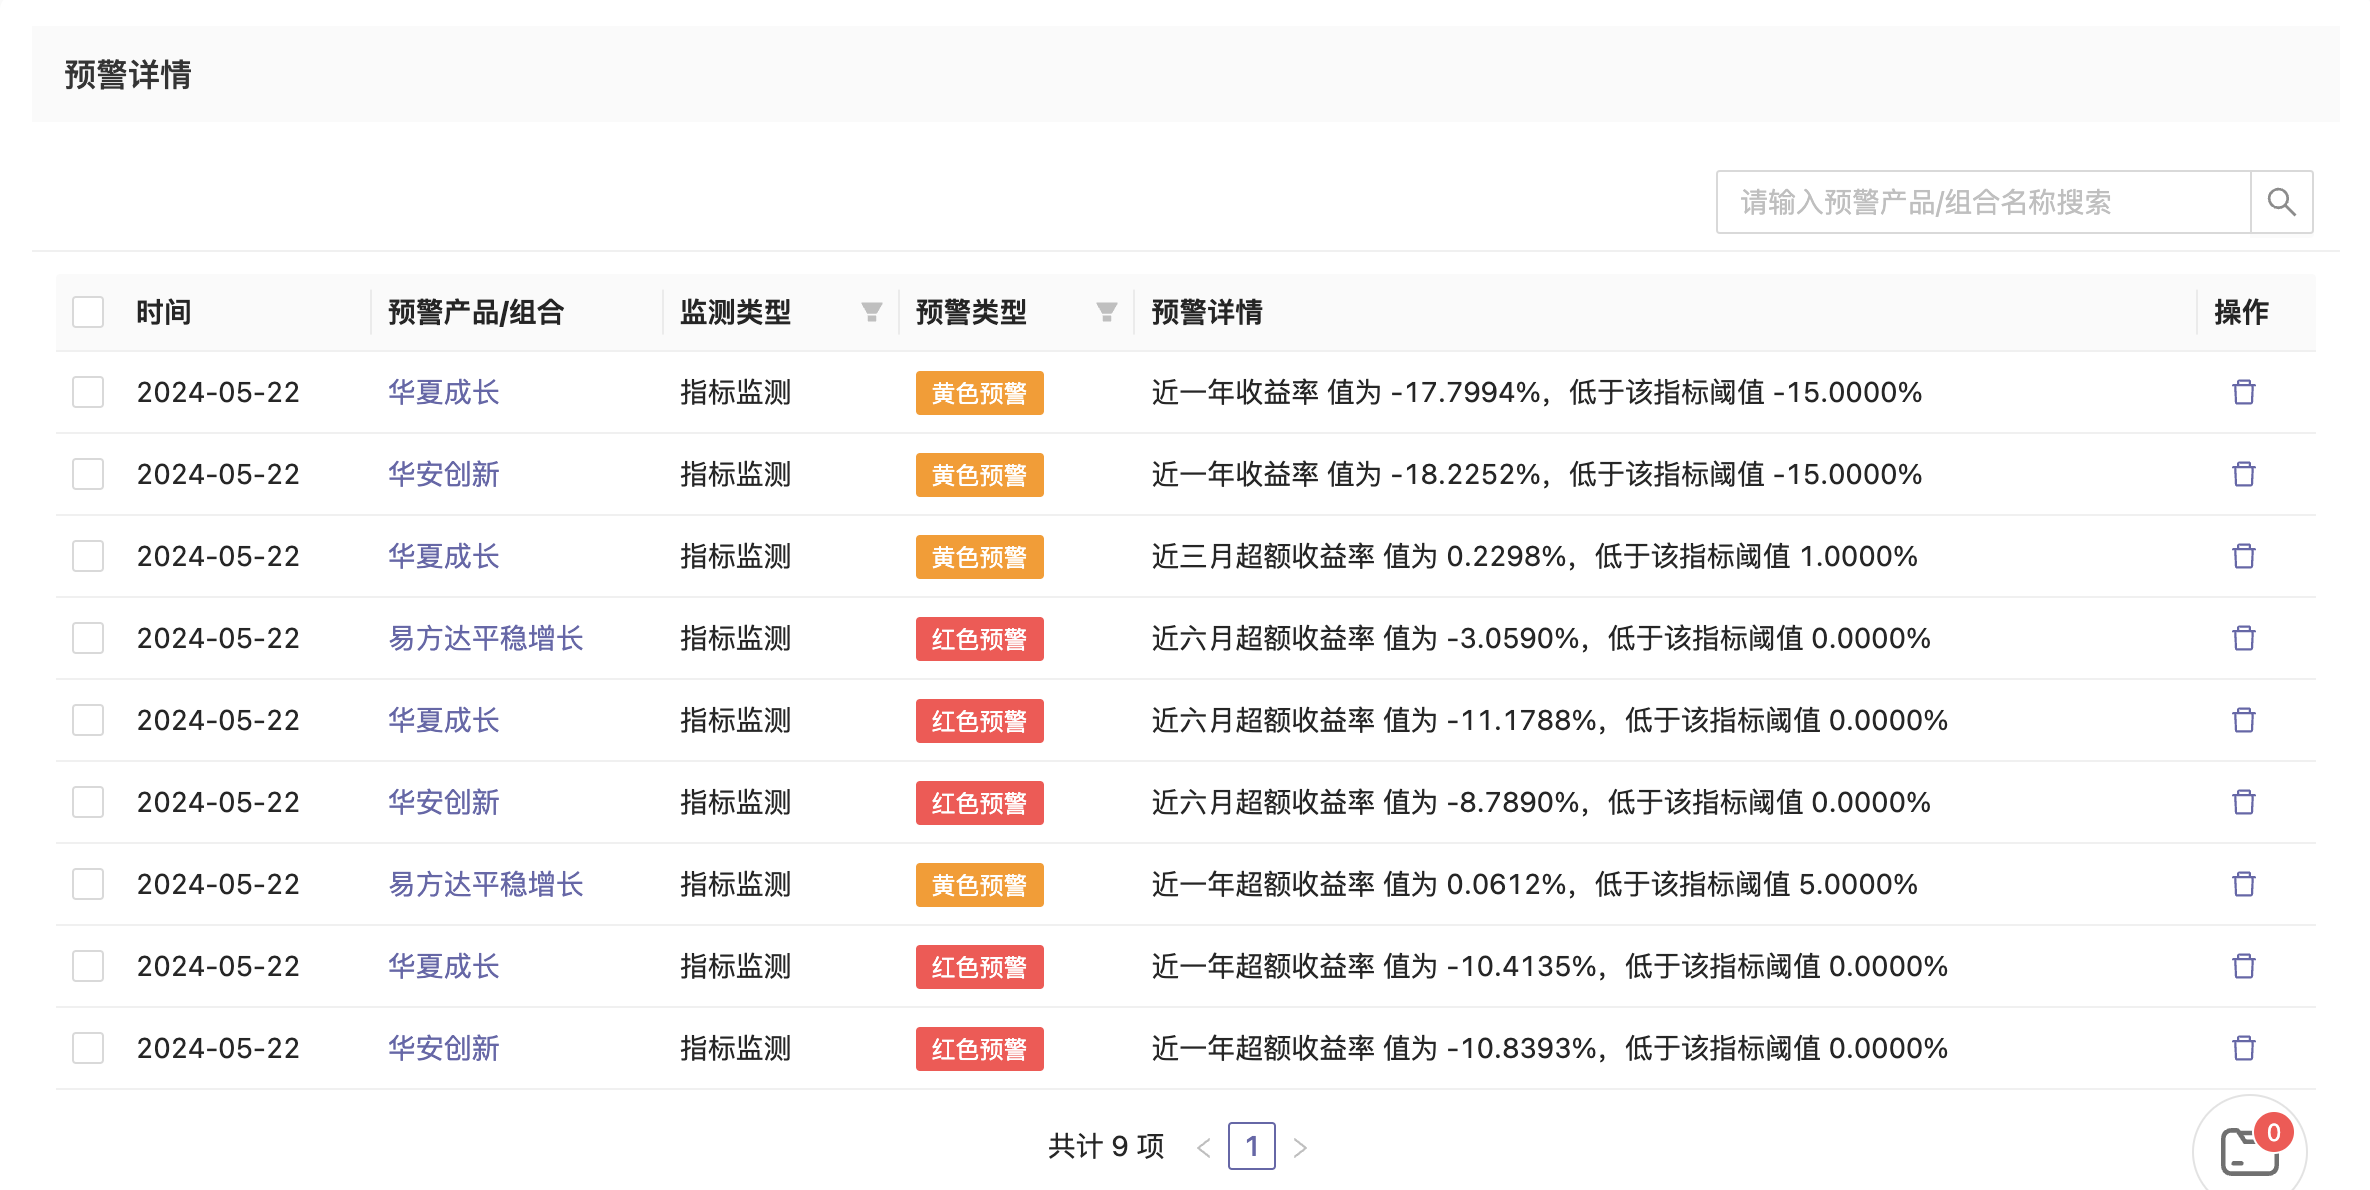Delete the 易方达平稳增长 -3.0590% alert row

pyautogui.click(x=2243, y=638)
